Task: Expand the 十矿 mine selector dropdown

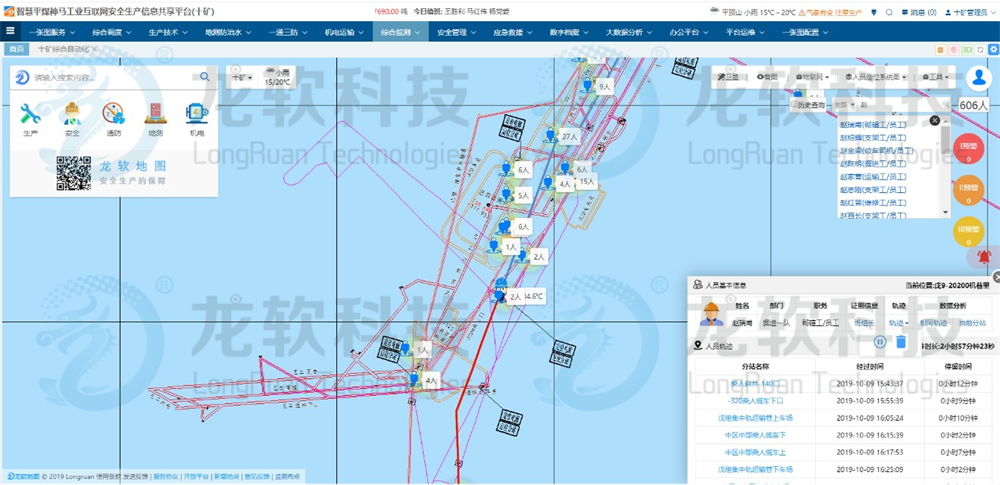Action: pyautogui.click(x=242, y=76)
